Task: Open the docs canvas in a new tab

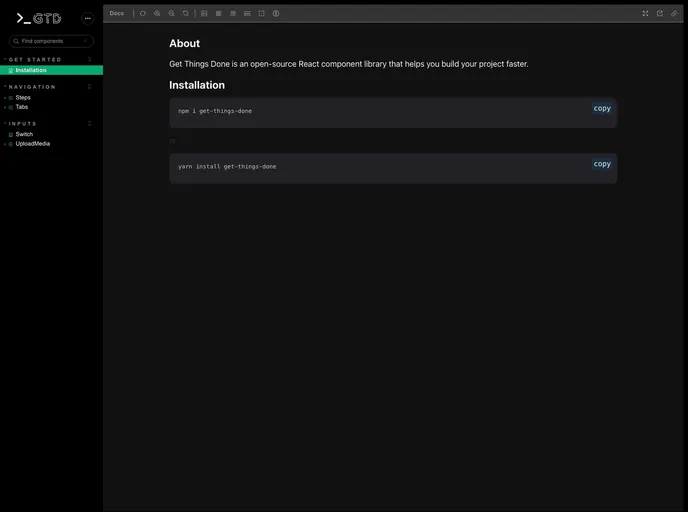Action: click(x=660, y=13)
